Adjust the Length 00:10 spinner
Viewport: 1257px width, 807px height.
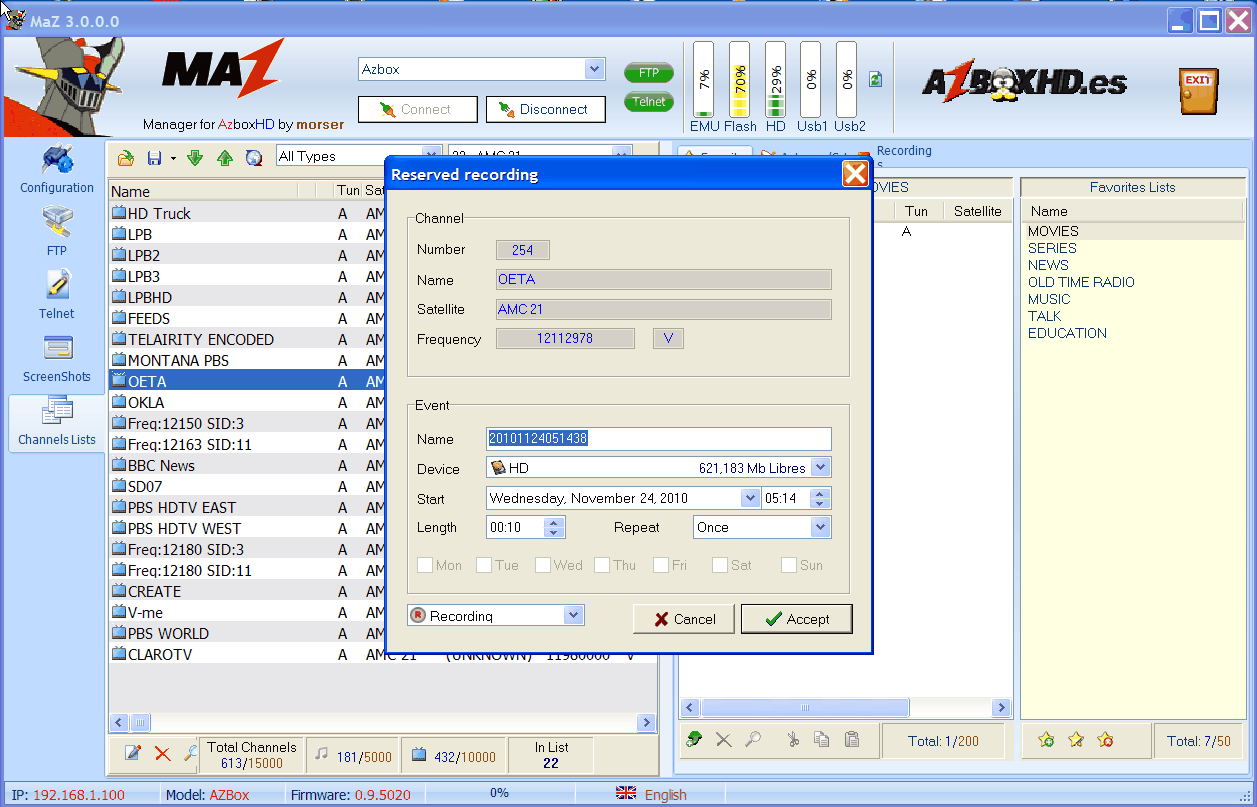(555, 527)
